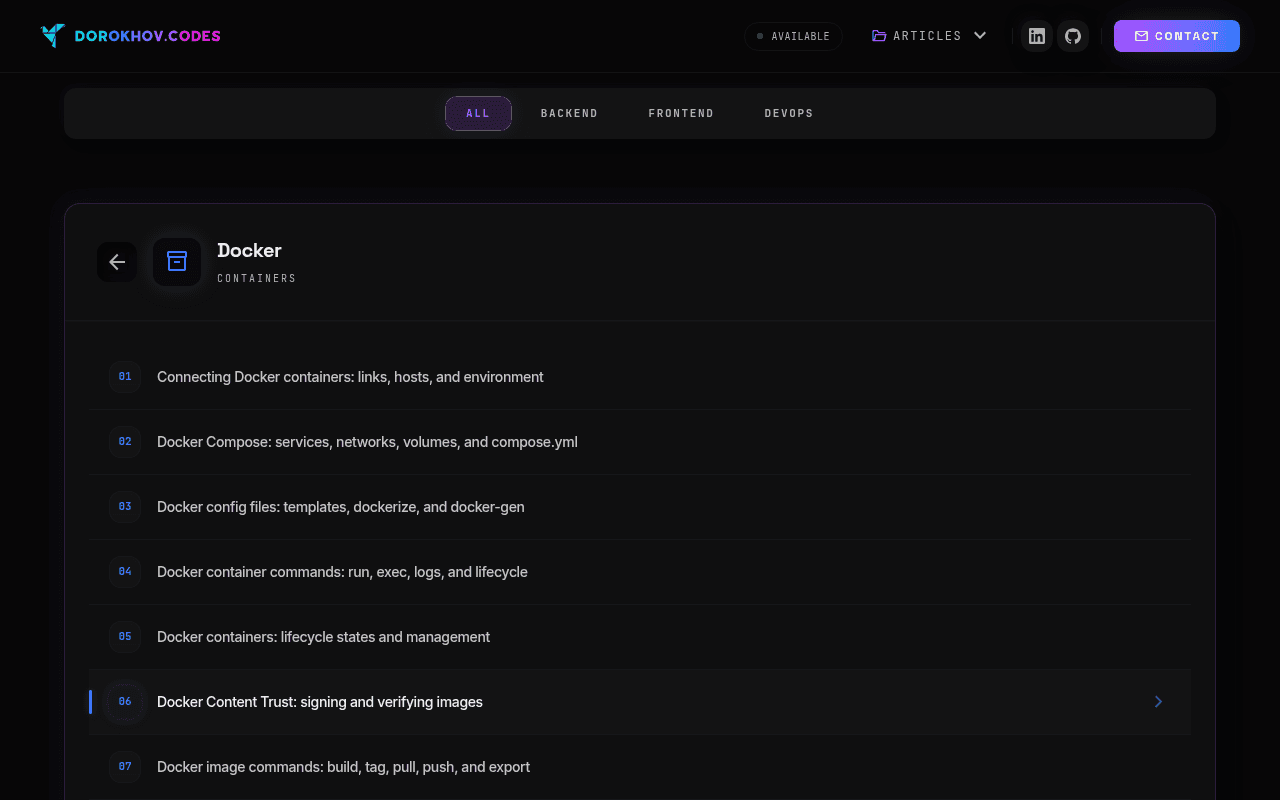Image resolution: width=1280 pixels, height=800 pixels.
Task: Click the 05 number badge
Action: [x=125, y=637]
